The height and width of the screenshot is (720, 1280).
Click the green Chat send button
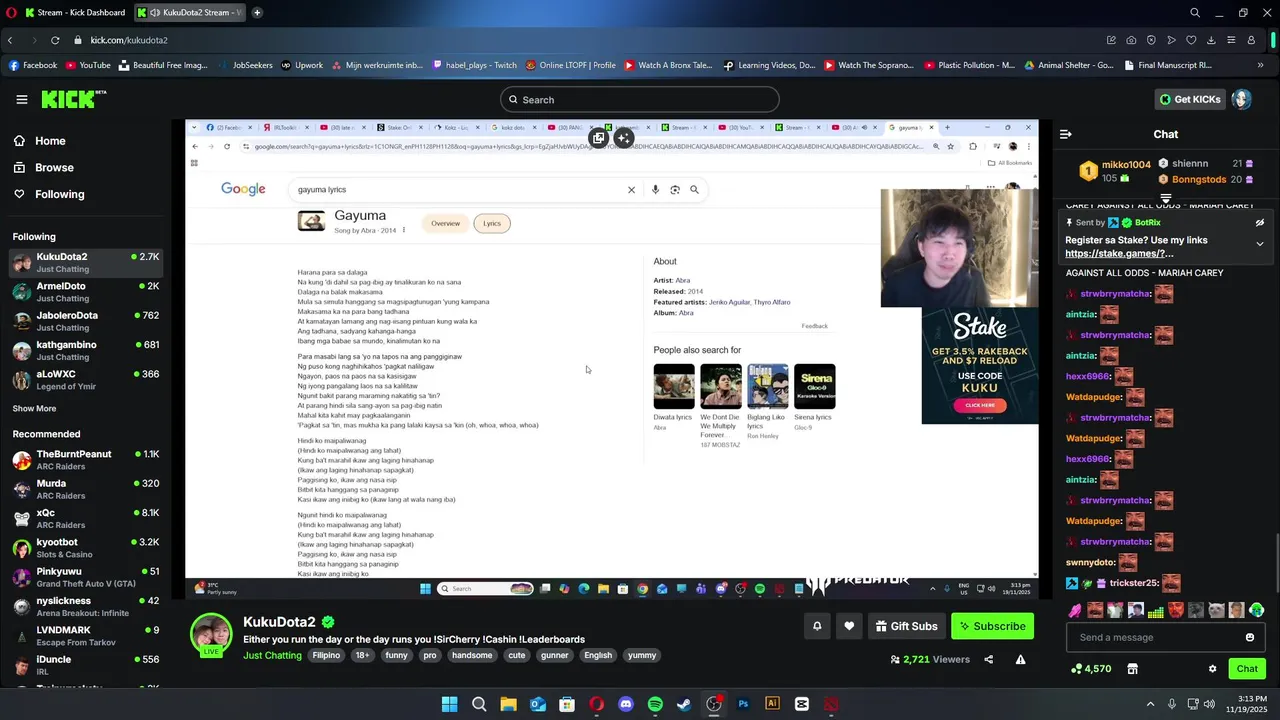click(1246, 669)
